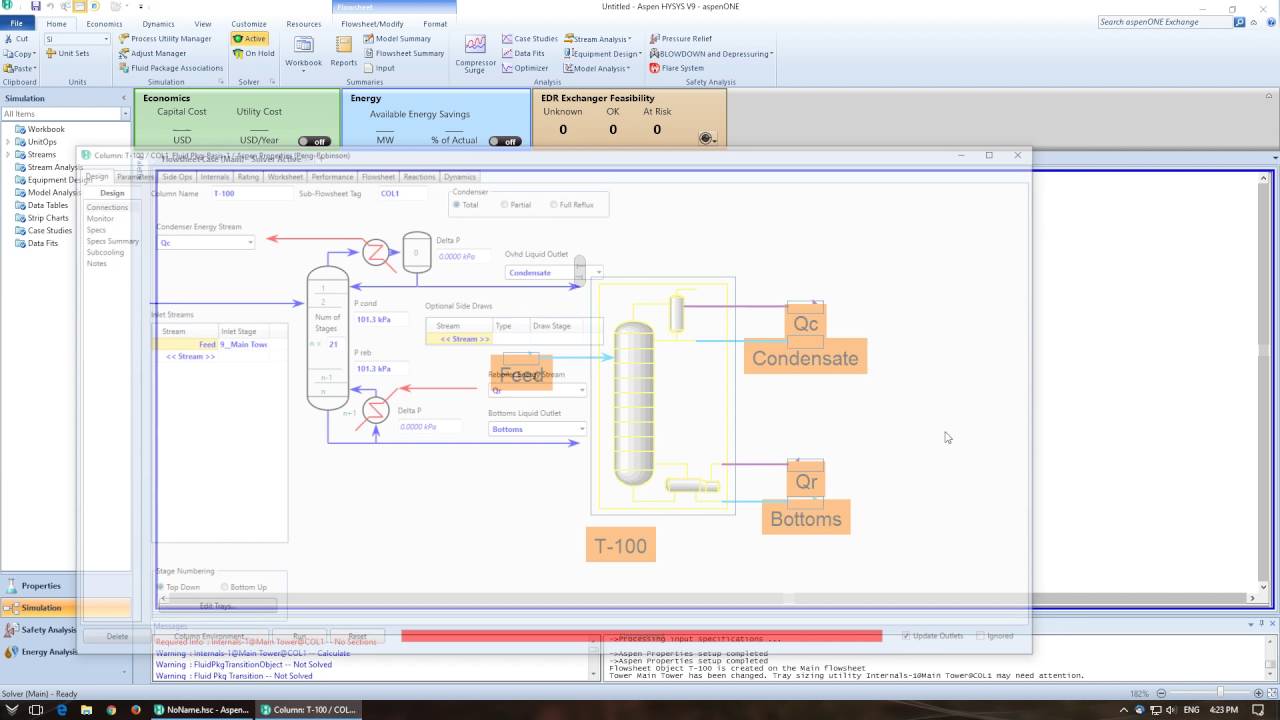
Task: Click the Run button in column window
Action: (300, 636)
